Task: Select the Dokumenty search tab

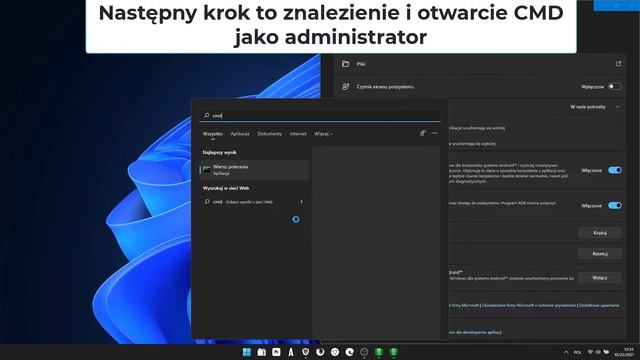Action: coord(269,134)
